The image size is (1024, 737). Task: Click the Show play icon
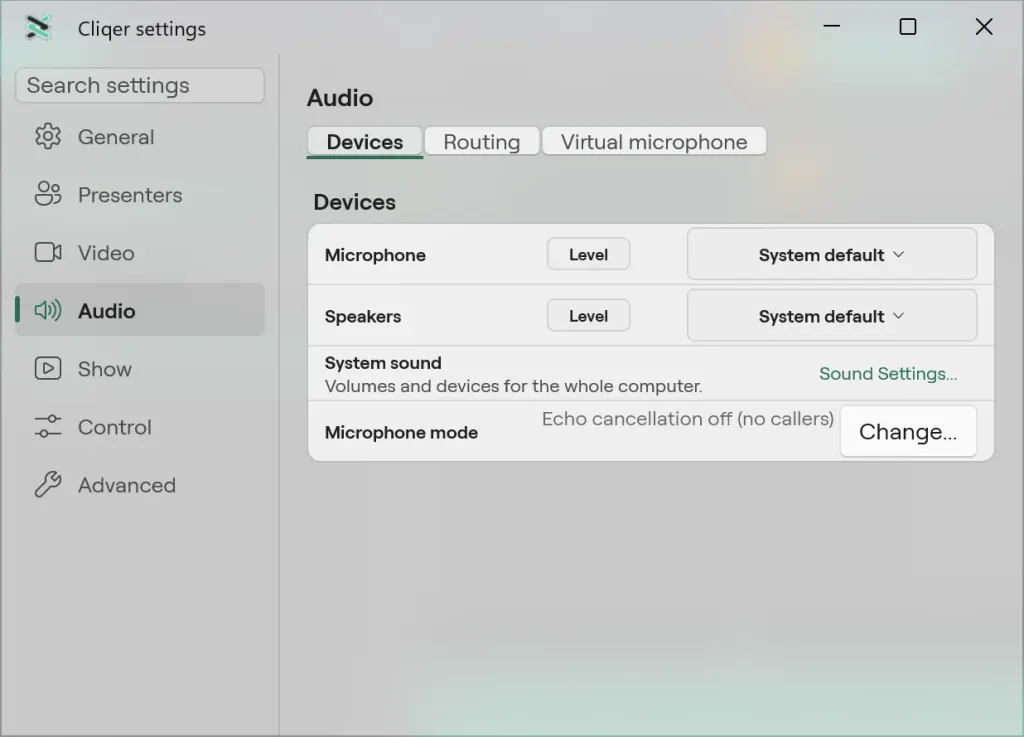coord(48,368)
